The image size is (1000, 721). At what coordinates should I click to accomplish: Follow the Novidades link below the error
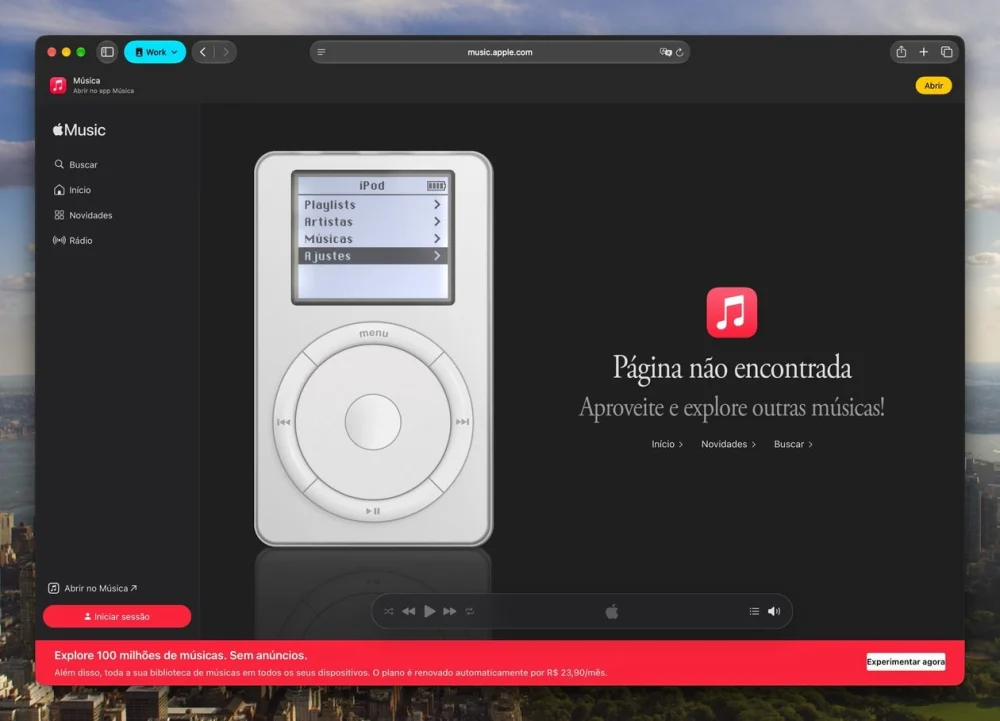[728, 444]
